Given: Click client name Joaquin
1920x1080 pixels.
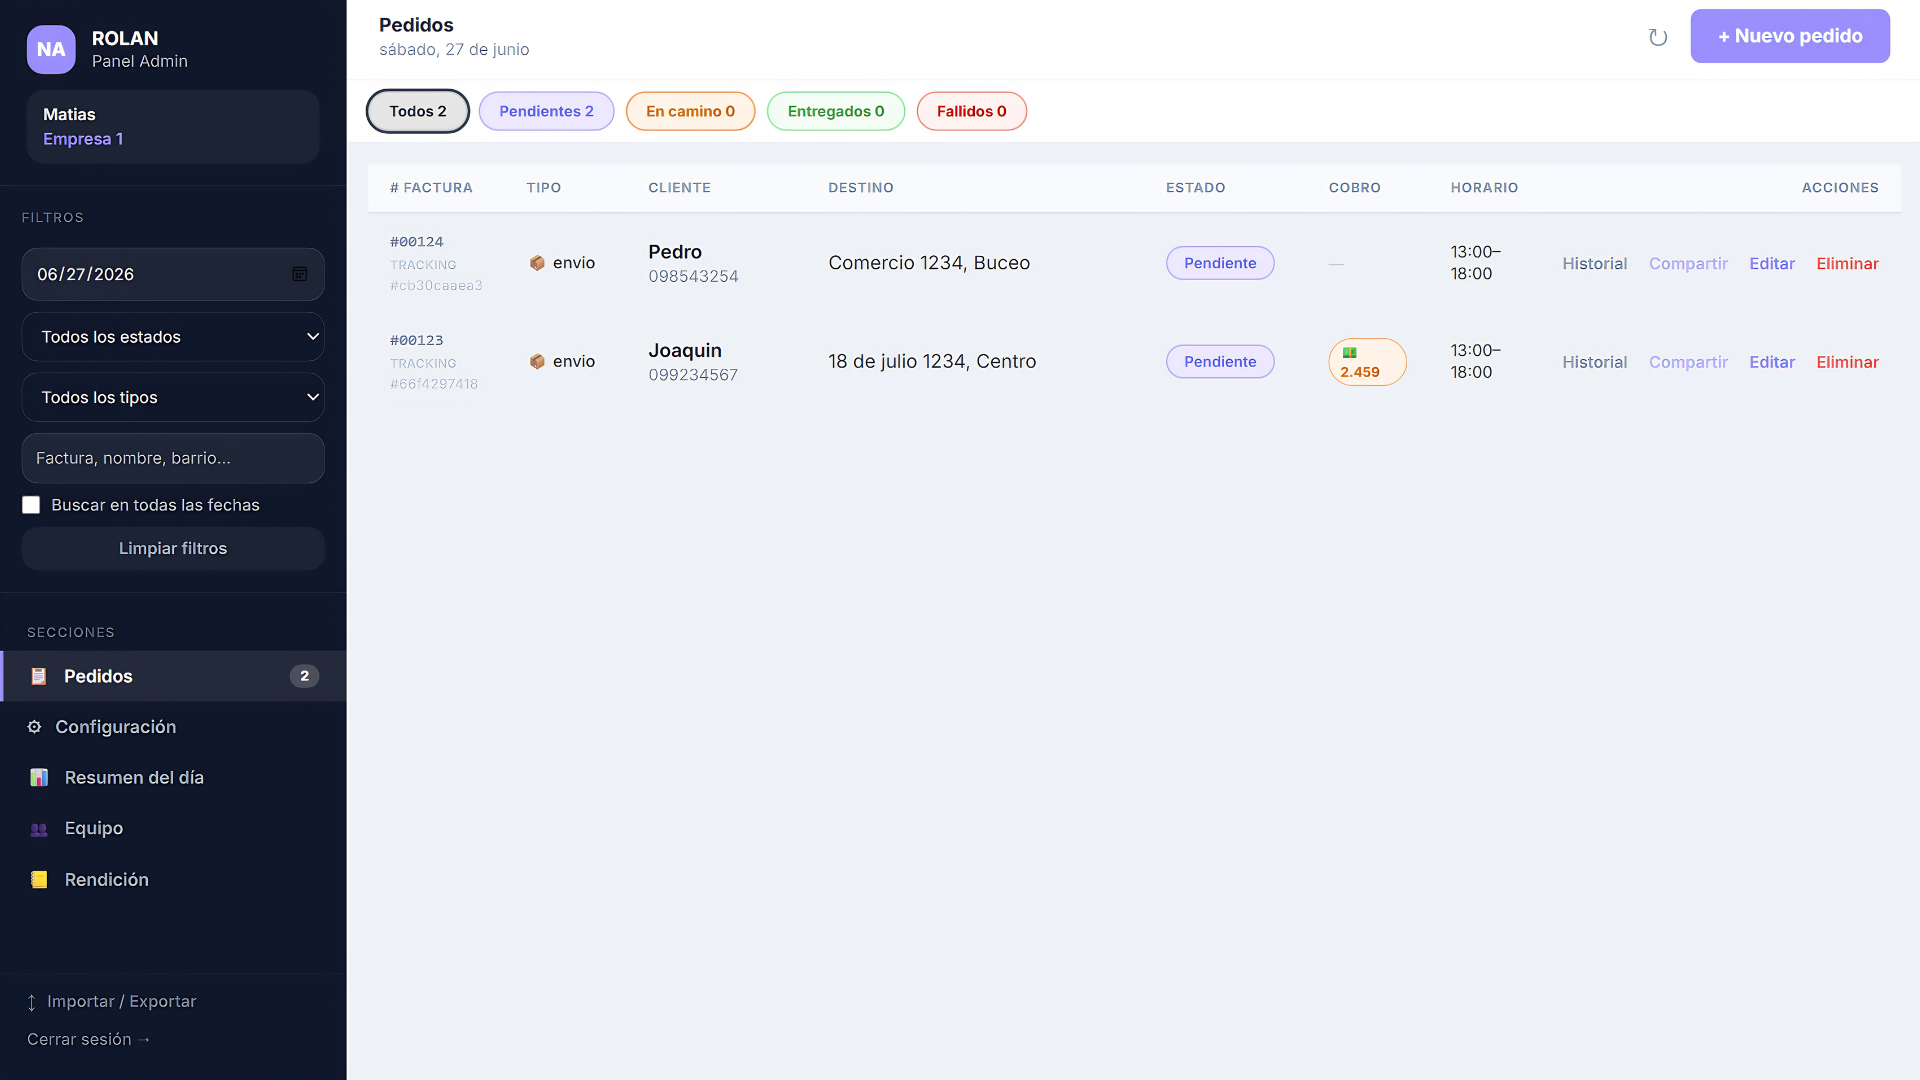Looking at the screenshot, I should tap(685, 350).
